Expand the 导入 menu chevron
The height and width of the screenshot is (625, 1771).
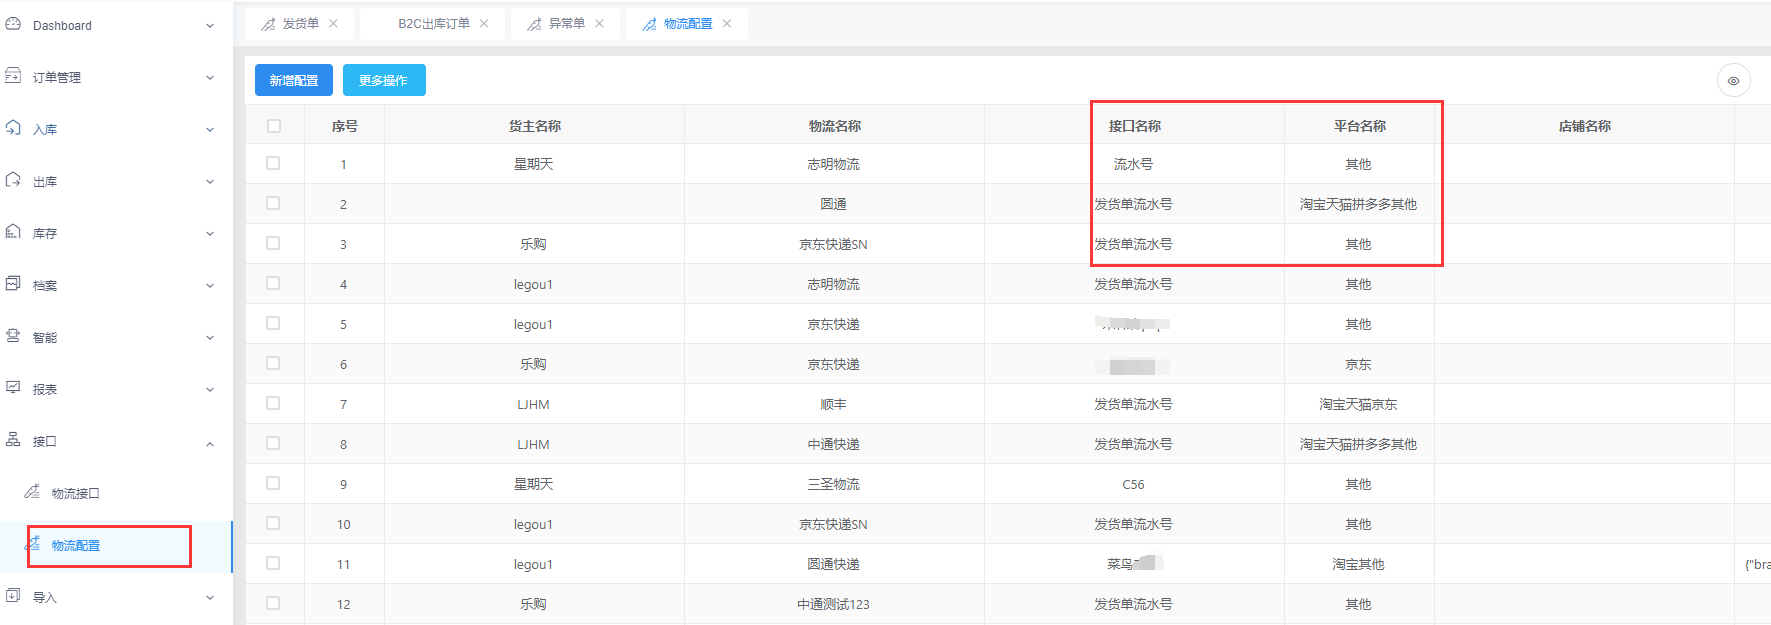[210, 598]
